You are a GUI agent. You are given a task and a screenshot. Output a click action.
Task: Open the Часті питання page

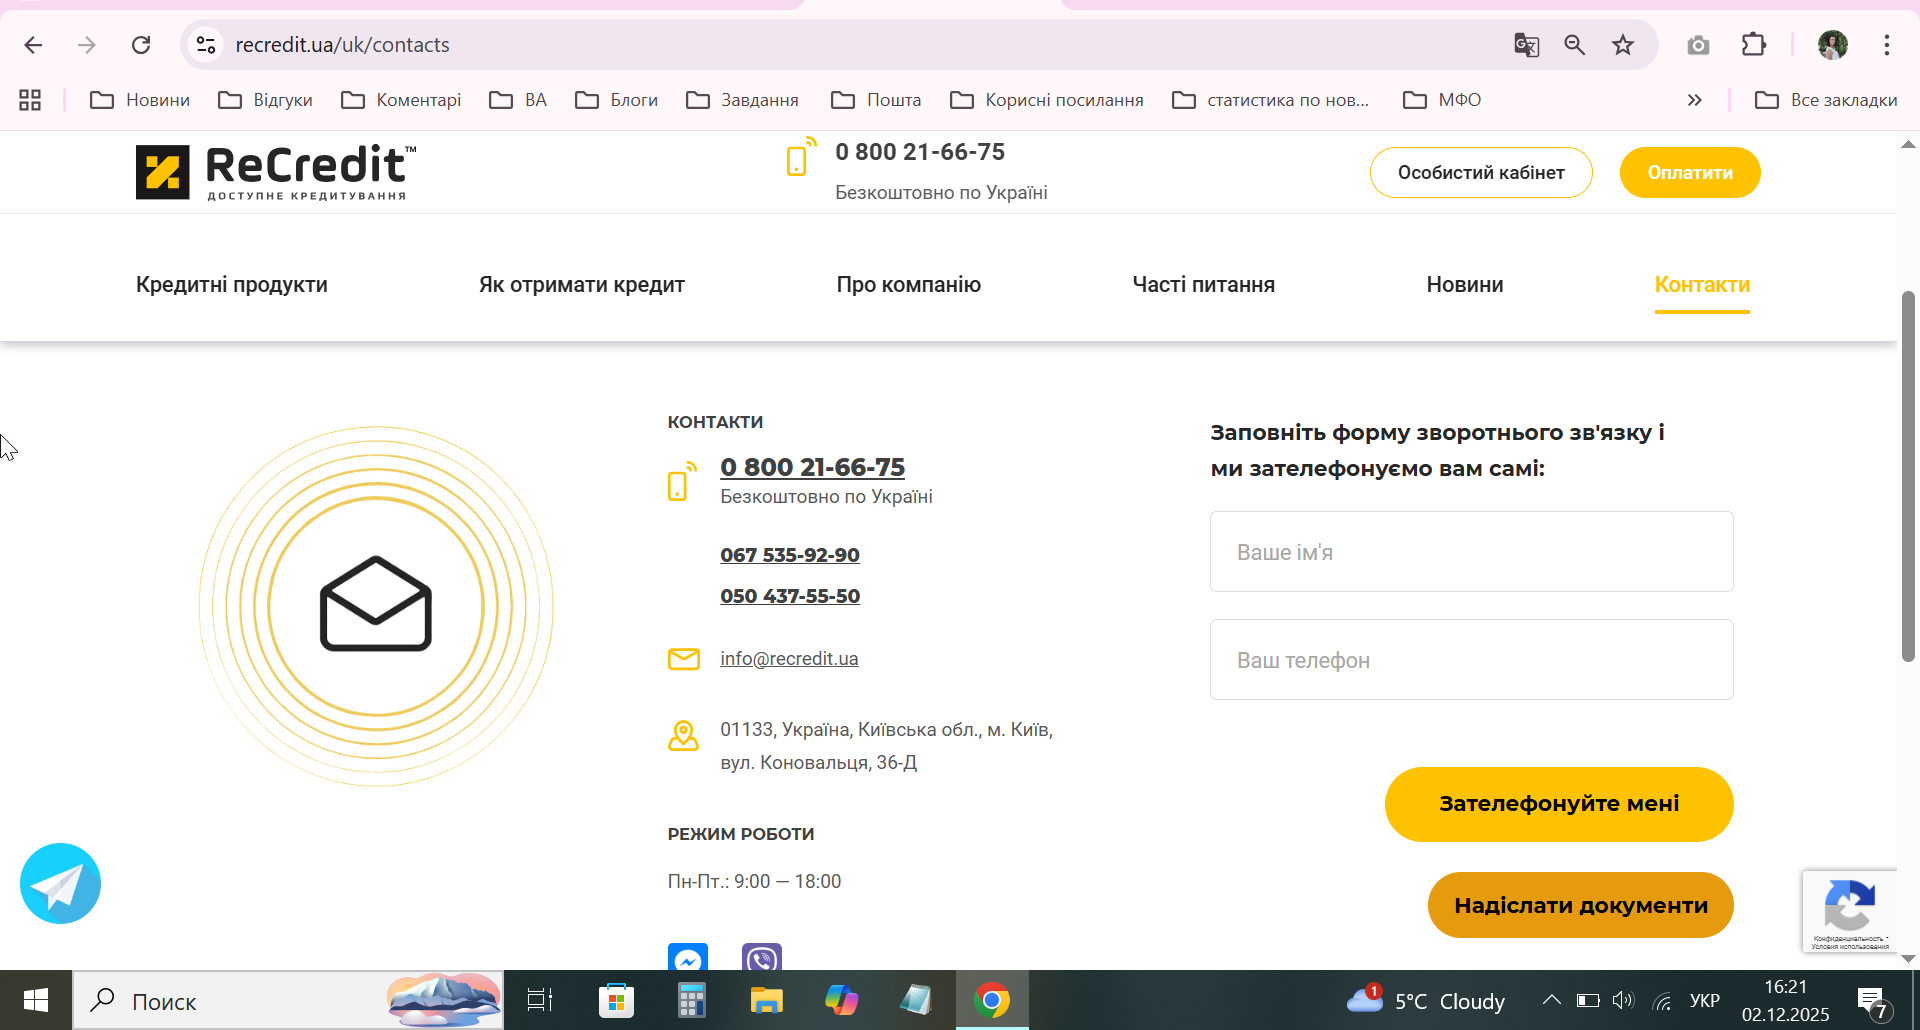(1204, 285)
